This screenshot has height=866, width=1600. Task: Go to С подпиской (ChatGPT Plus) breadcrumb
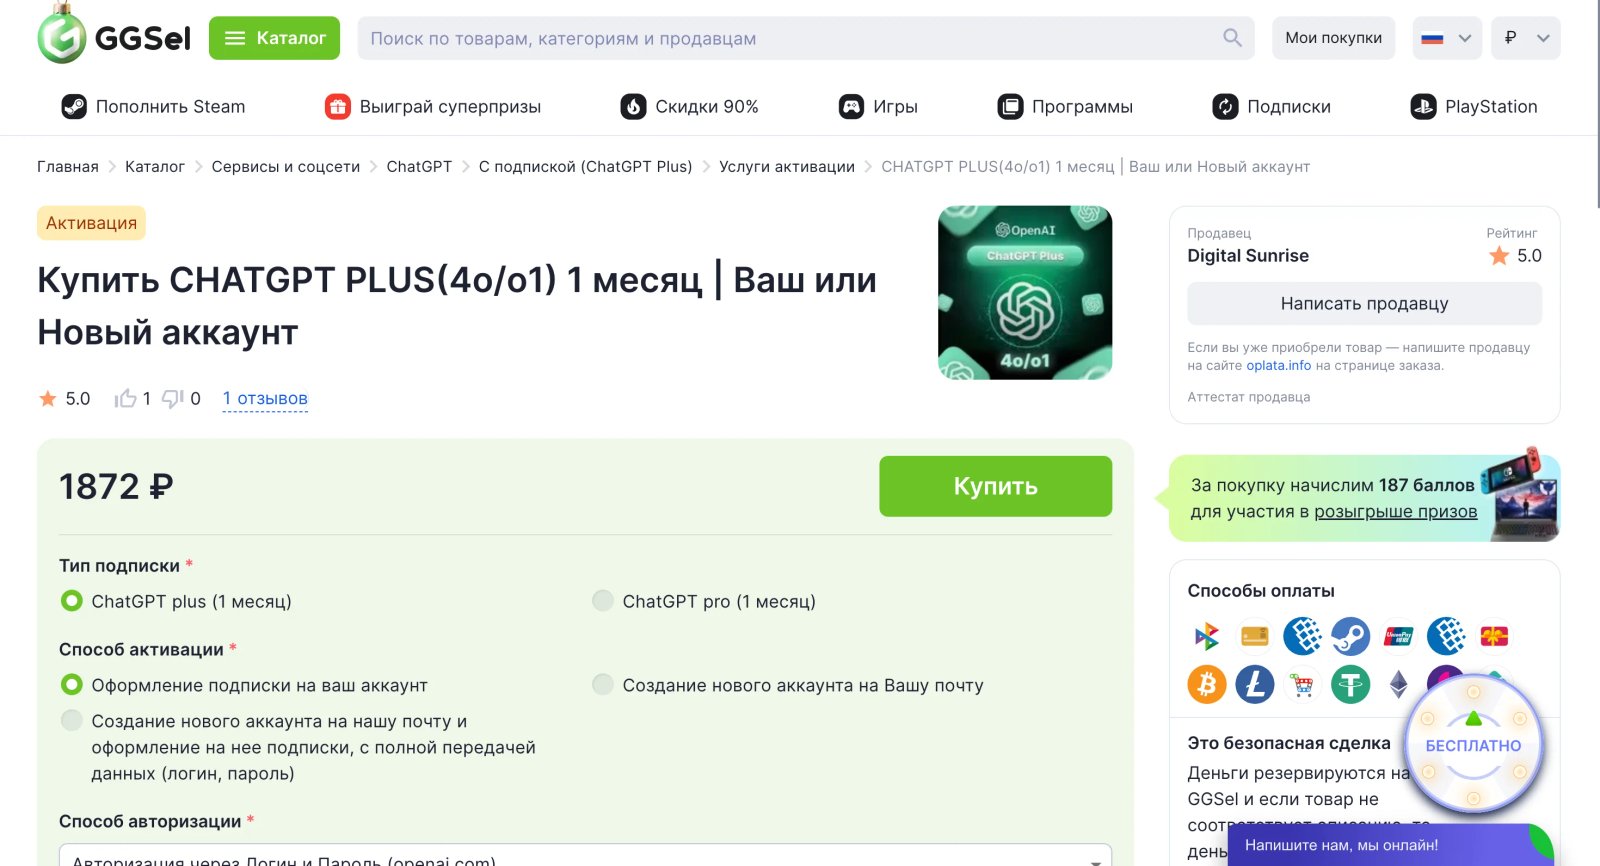(585, 167)
